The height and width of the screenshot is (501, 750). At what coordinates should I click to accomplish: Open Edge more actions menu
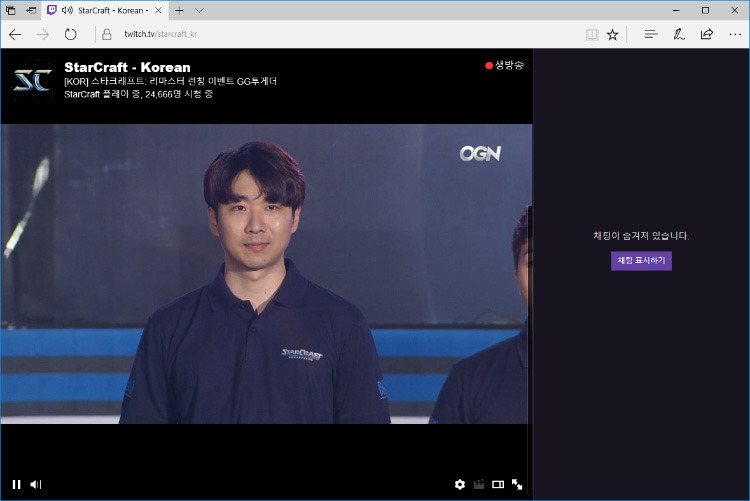tap(735, 34)
